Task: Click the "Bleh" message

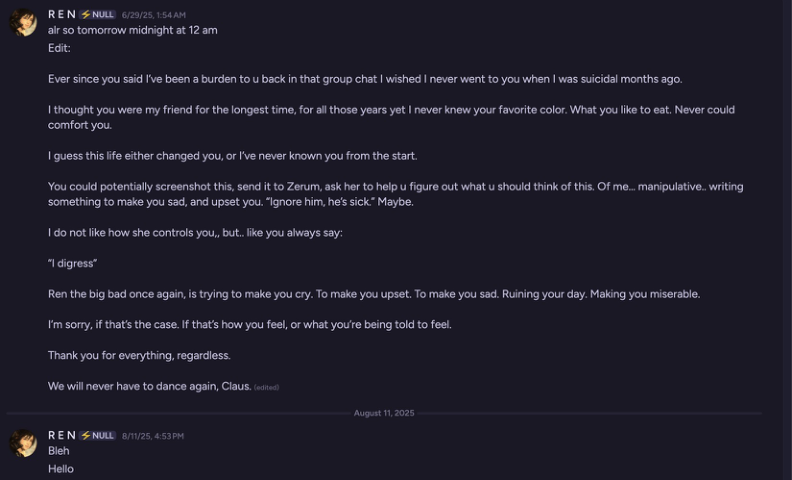Action: (59, 451)
